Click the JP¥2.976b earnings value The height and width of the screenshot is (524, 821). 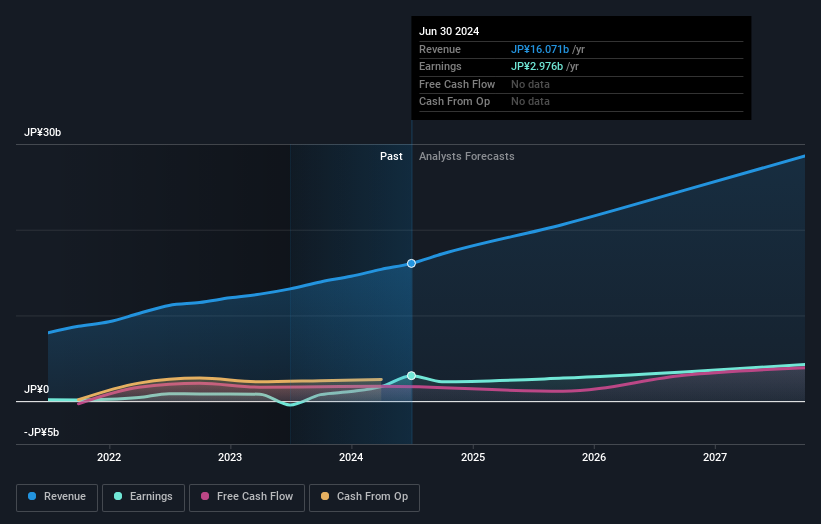tap(537, 66)
